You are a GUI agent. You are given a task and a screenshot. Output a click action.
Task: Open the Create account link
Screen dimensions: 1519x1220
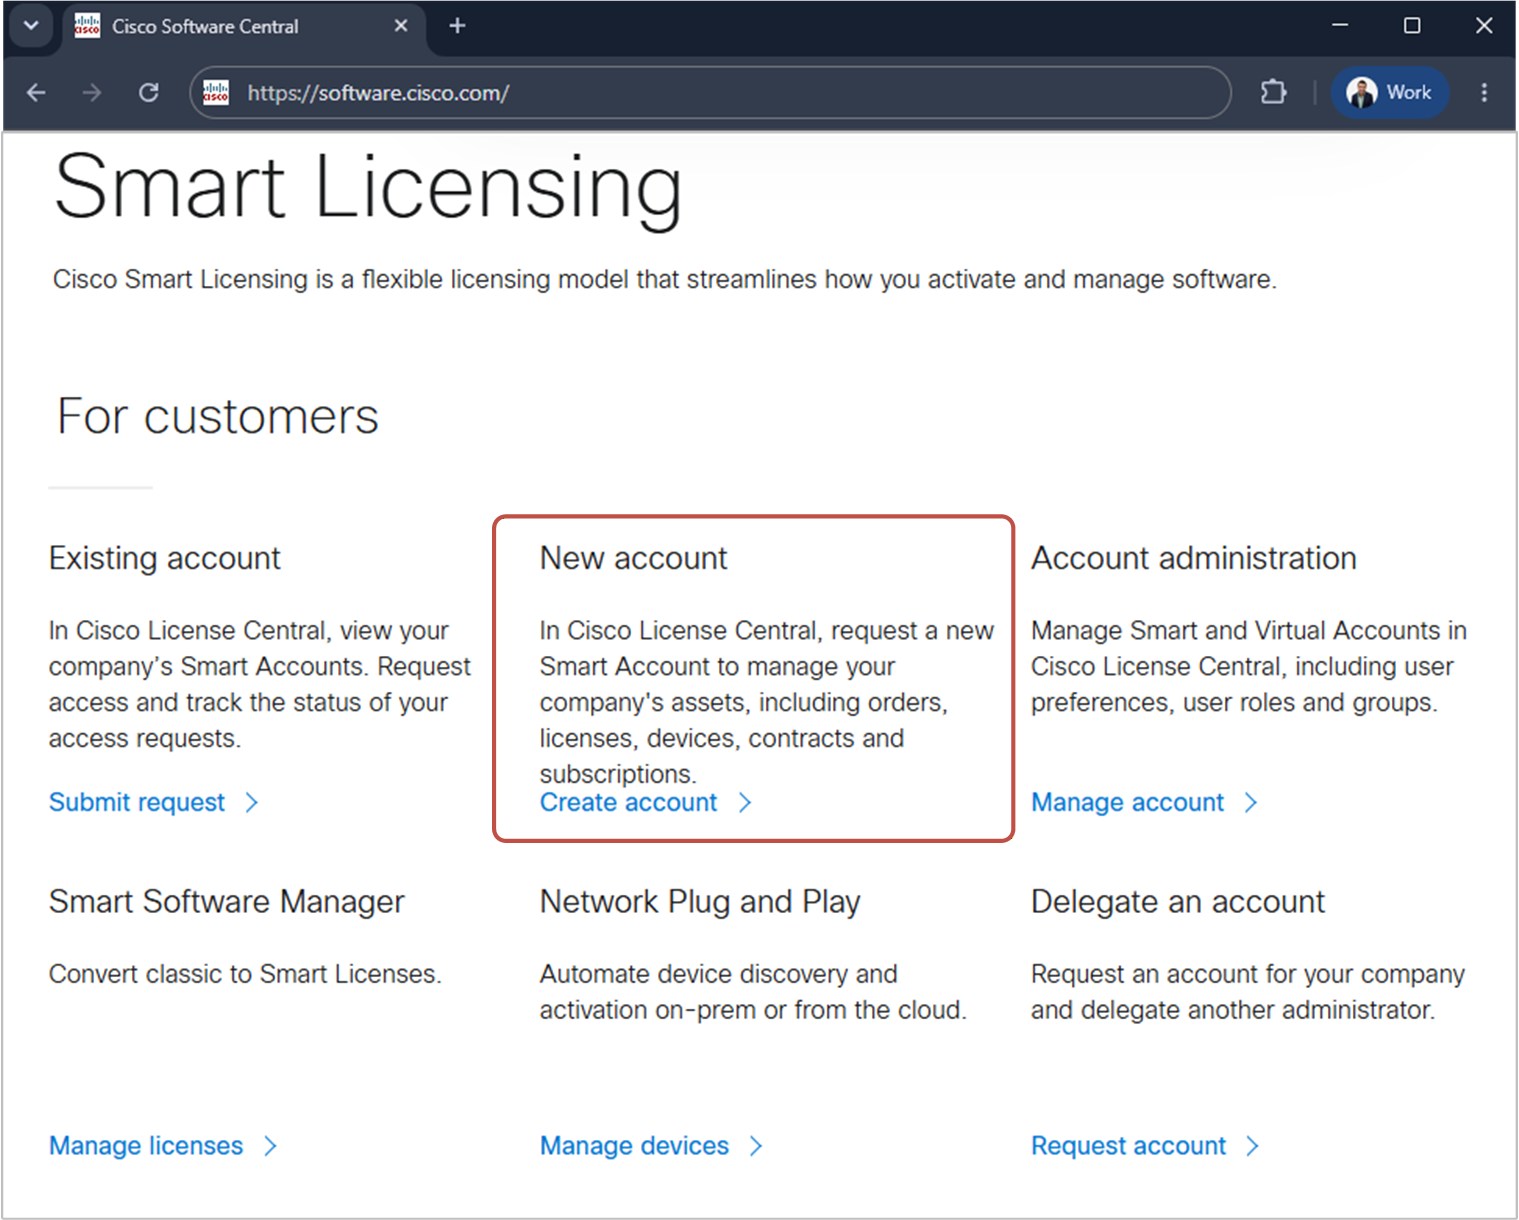pos(628,802)
